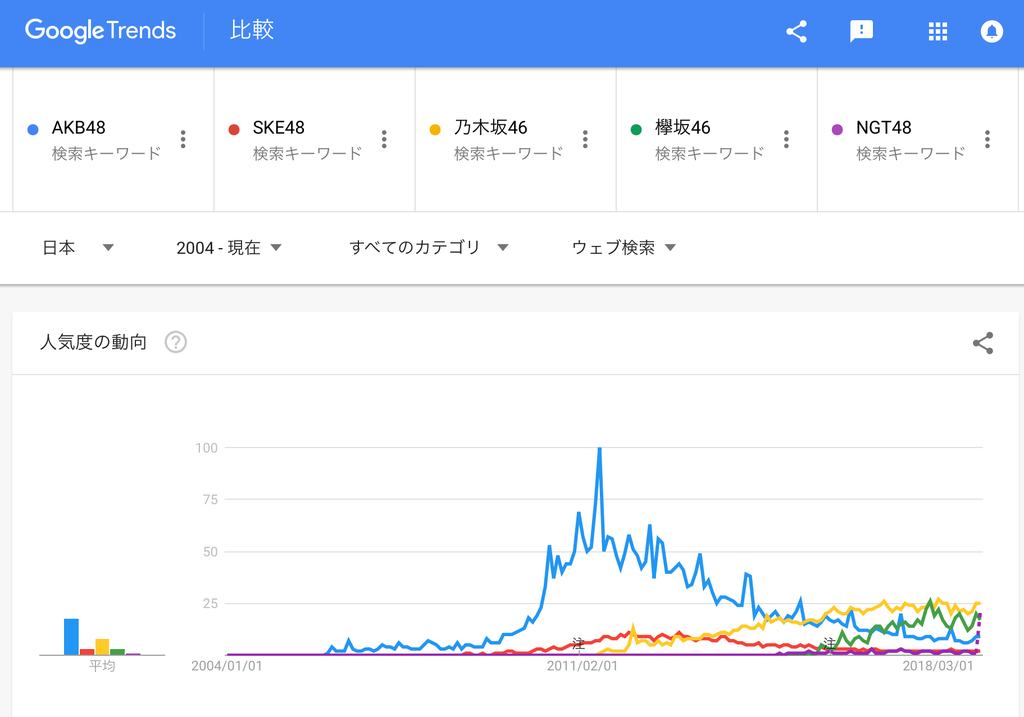
Task: Click the yellow 乃木坂46 color dot
Action: 435,129
